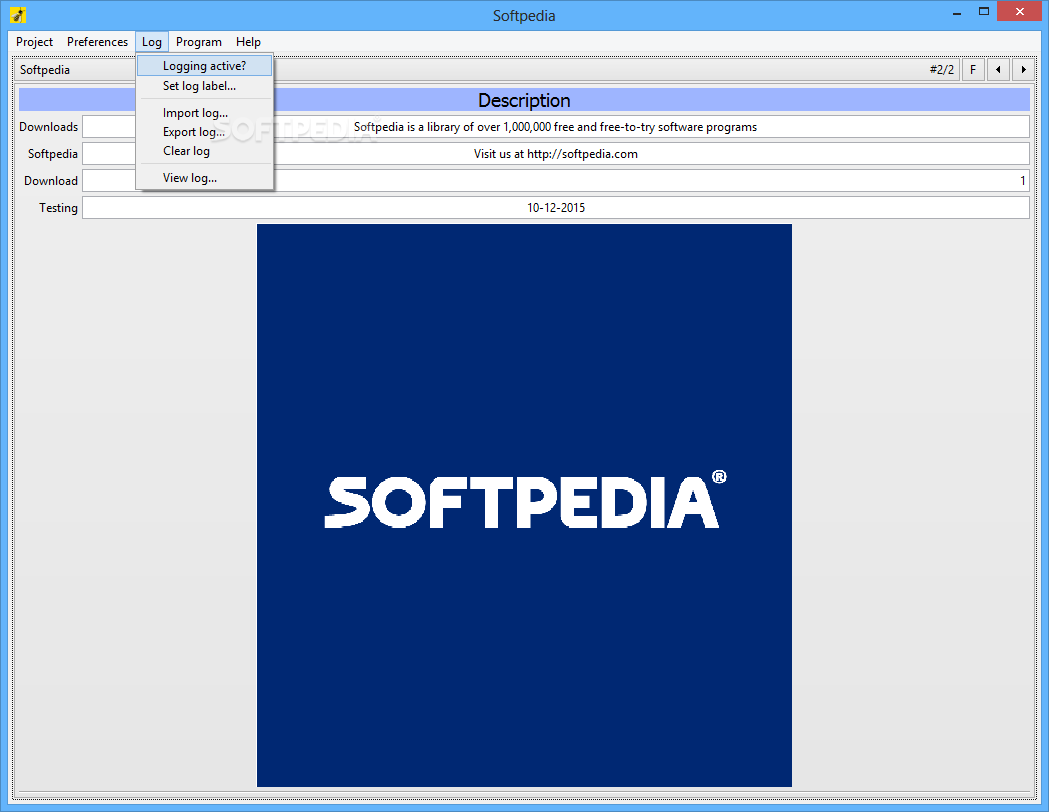The height and width of the screenshot is (812, 1049).
Task: Open the Help menu
Action: 248,41
